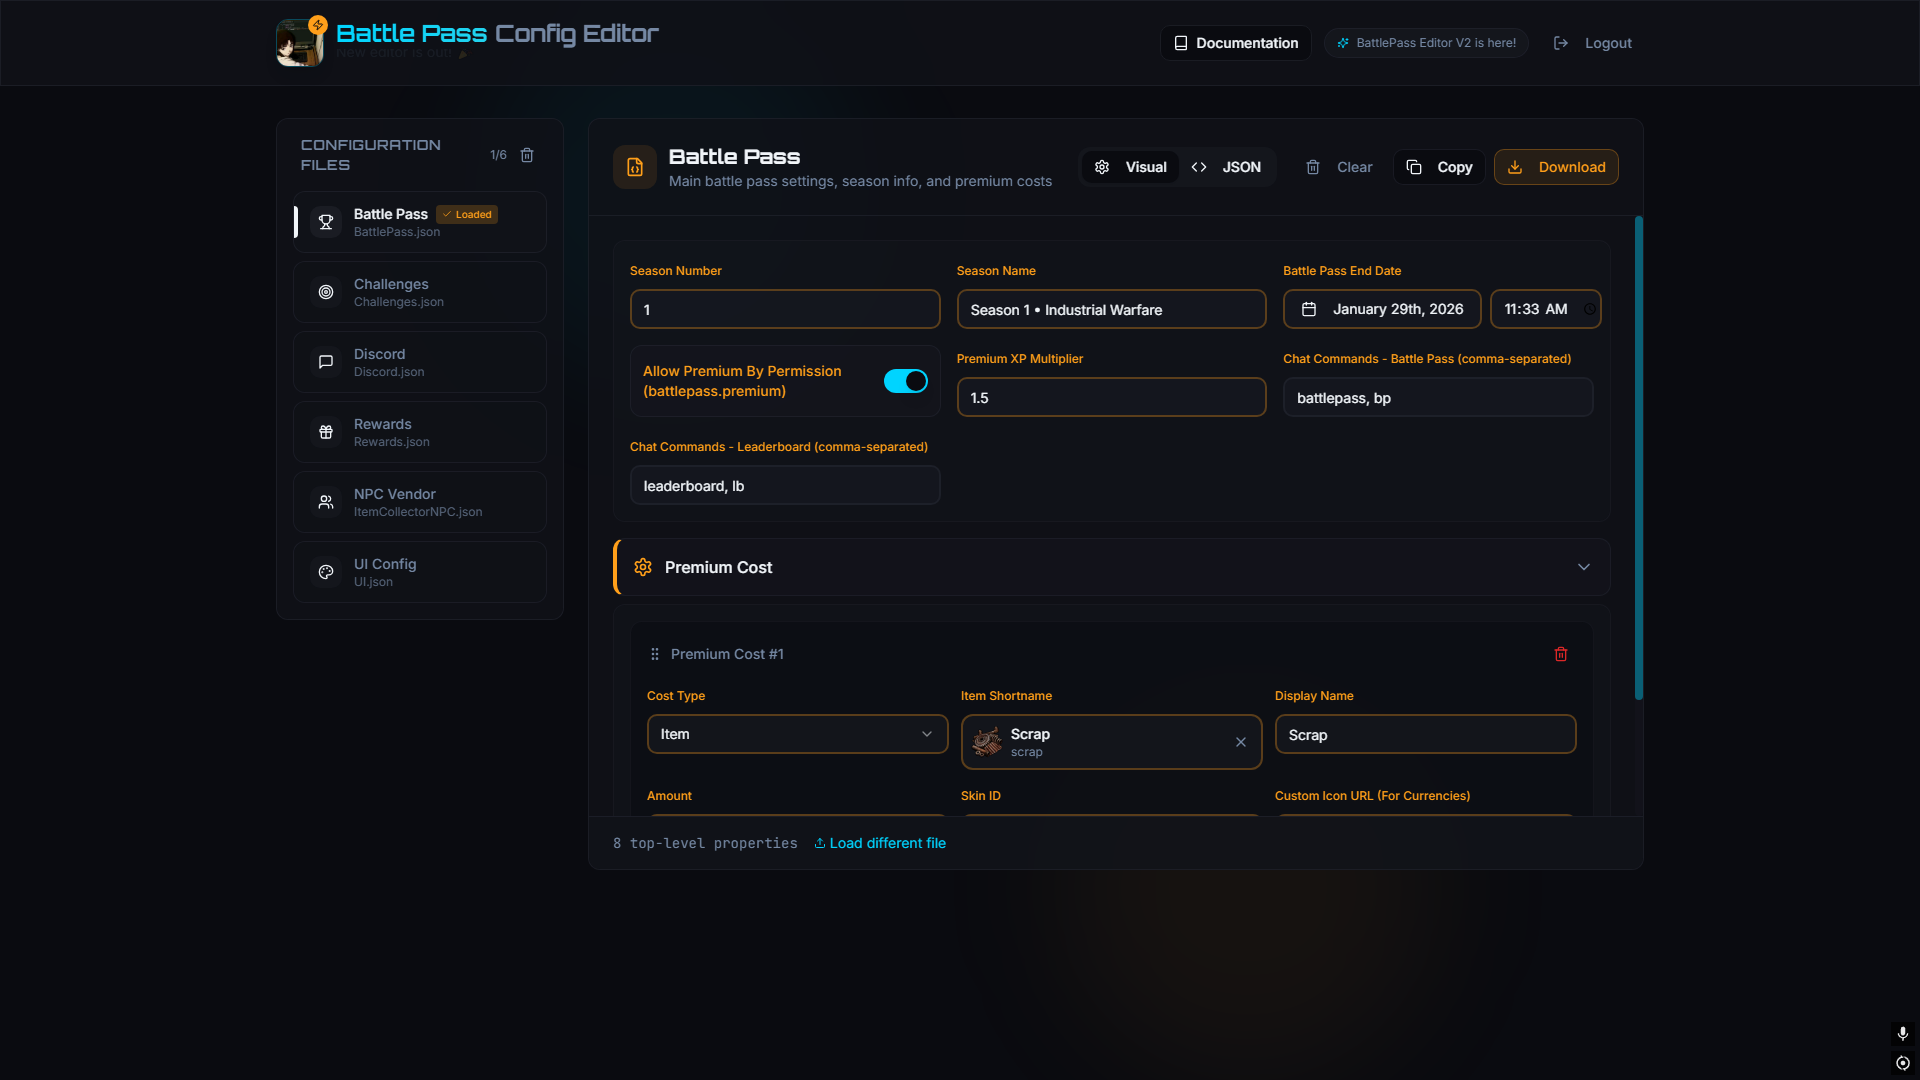Open the Cost Type dropdown
The width and height of the screenshot is (1920, 1080).
pos(797,734)
